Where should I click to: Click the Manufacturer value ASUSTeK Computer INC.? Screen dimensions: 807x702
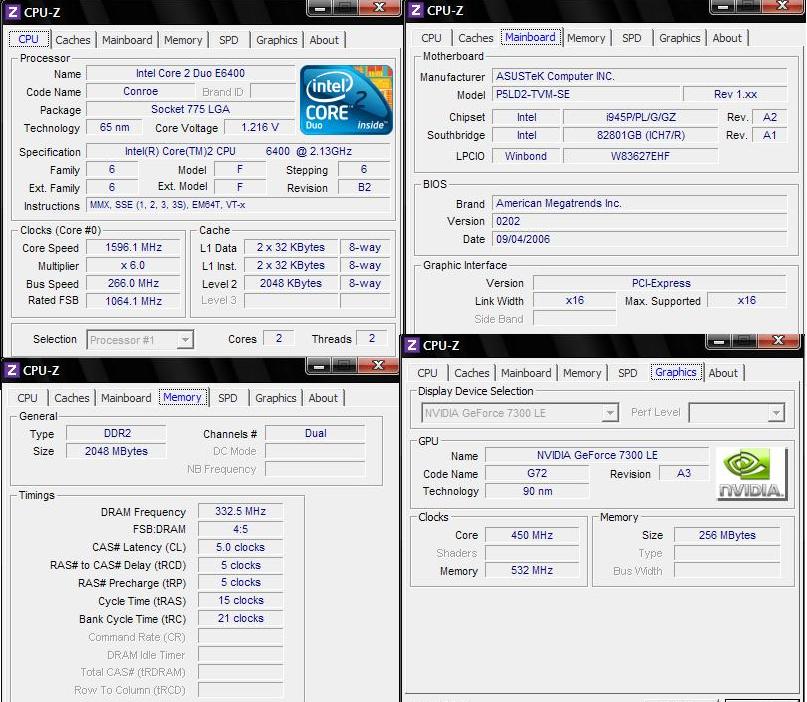coord(639,76)
